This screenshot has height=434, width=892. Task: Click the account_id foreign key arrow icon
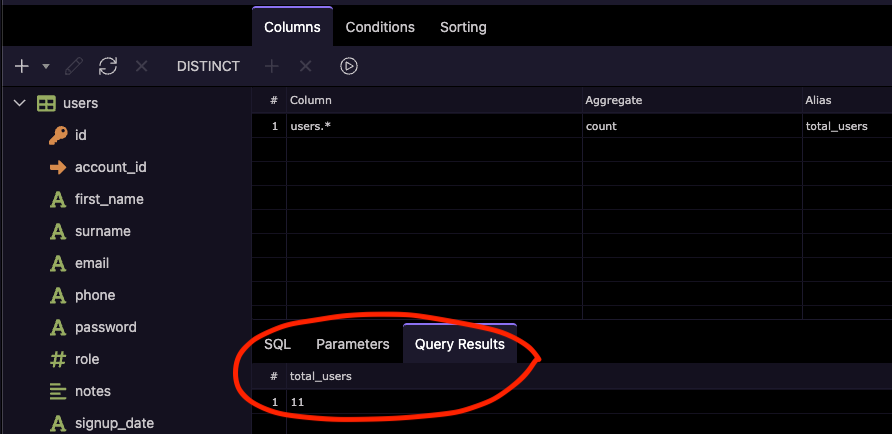[58, 167]
